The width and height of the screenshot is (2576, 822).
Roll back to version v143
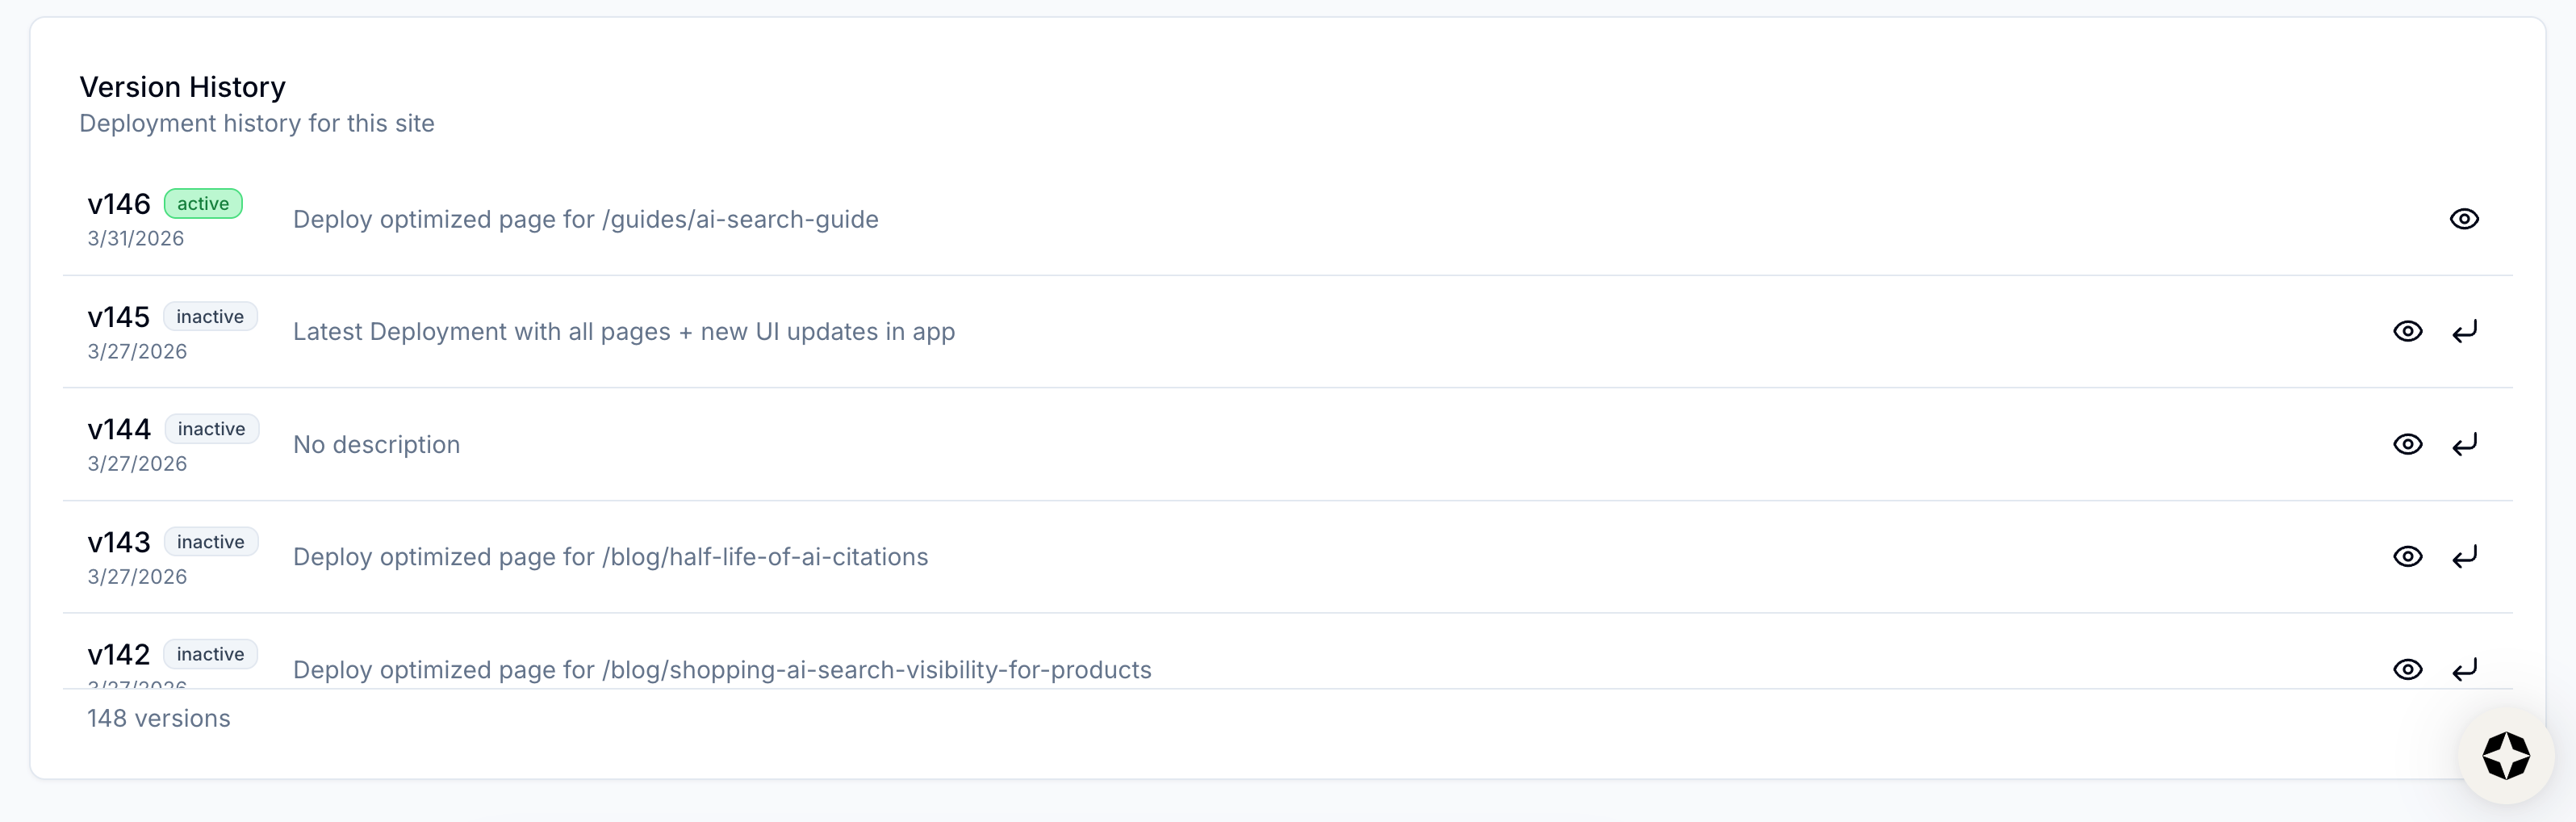[x=2464, y=556]
